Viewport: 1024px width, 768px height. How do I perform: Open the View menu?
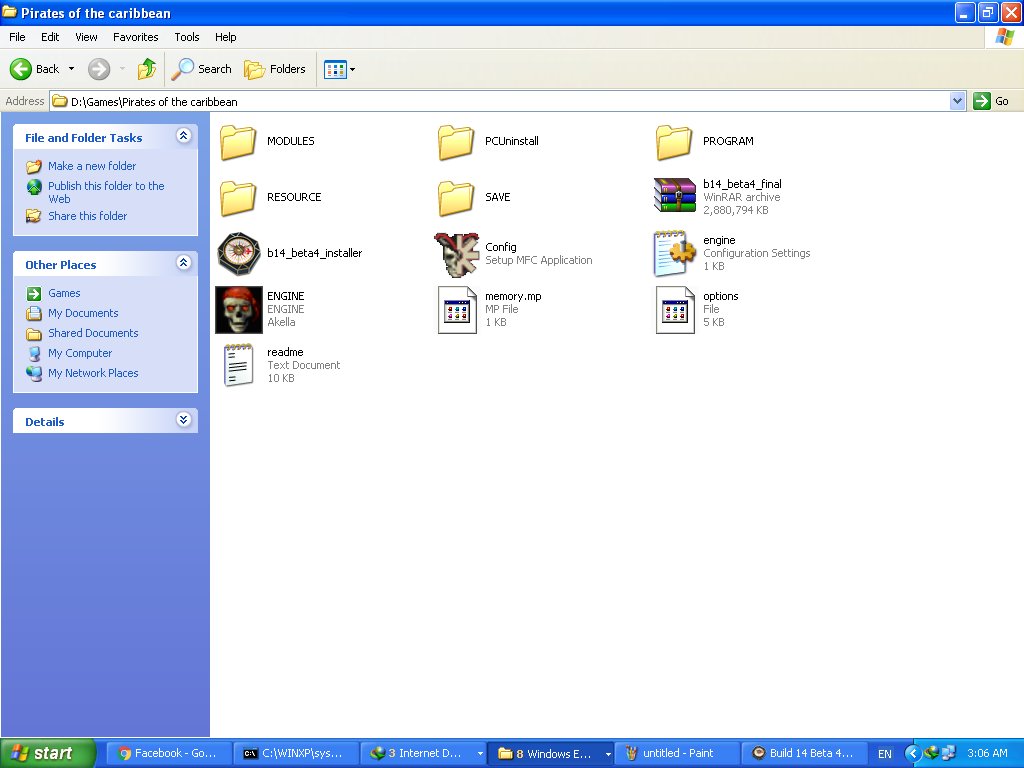point(86,37)
